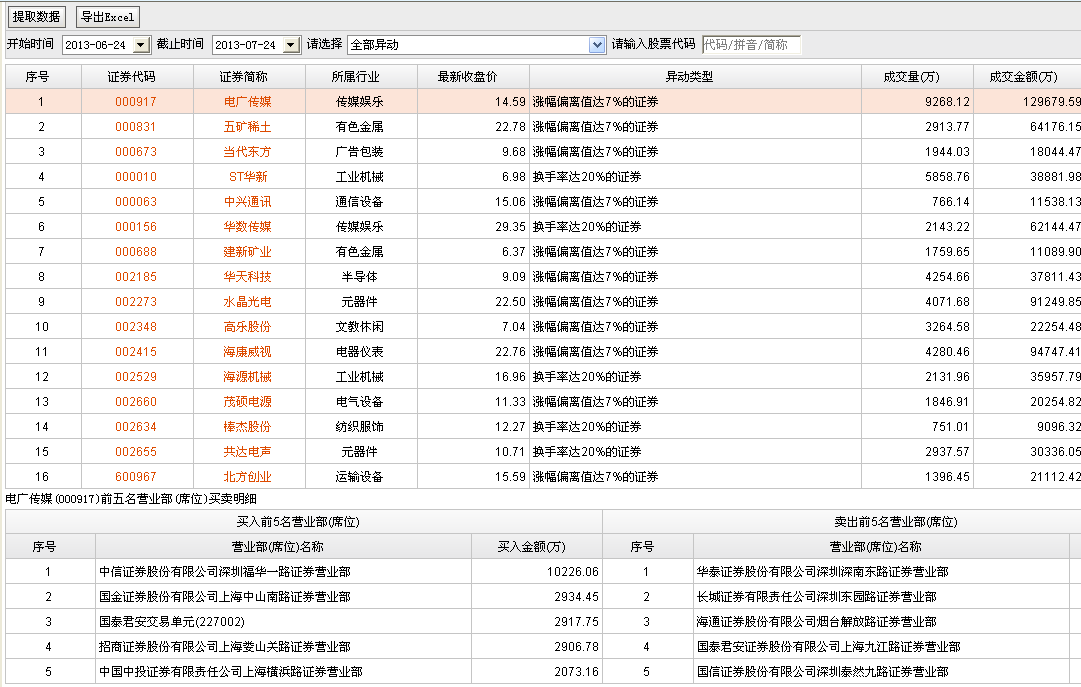Open the 海康威视 stock link
Image resolution: width=1081 pixels, height=687 pixels.
click(x=247, y=352)
